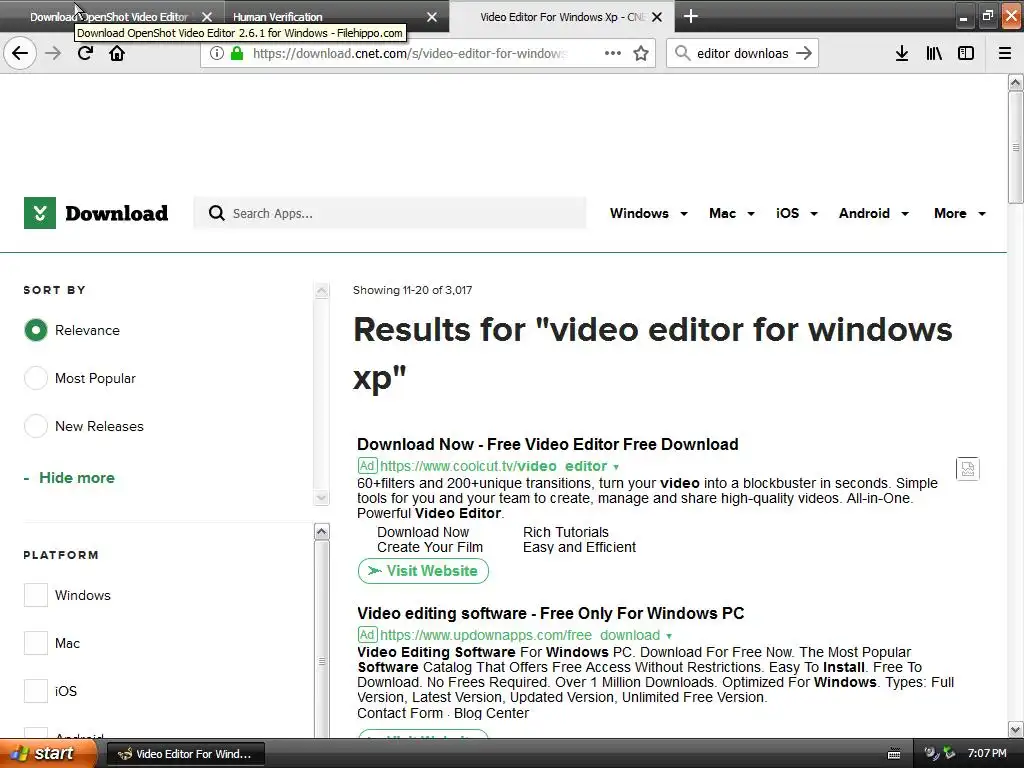Check the Windows platform checkbox
The height and width of the screenshot is (768, 1024).
[x=36, y=595]
